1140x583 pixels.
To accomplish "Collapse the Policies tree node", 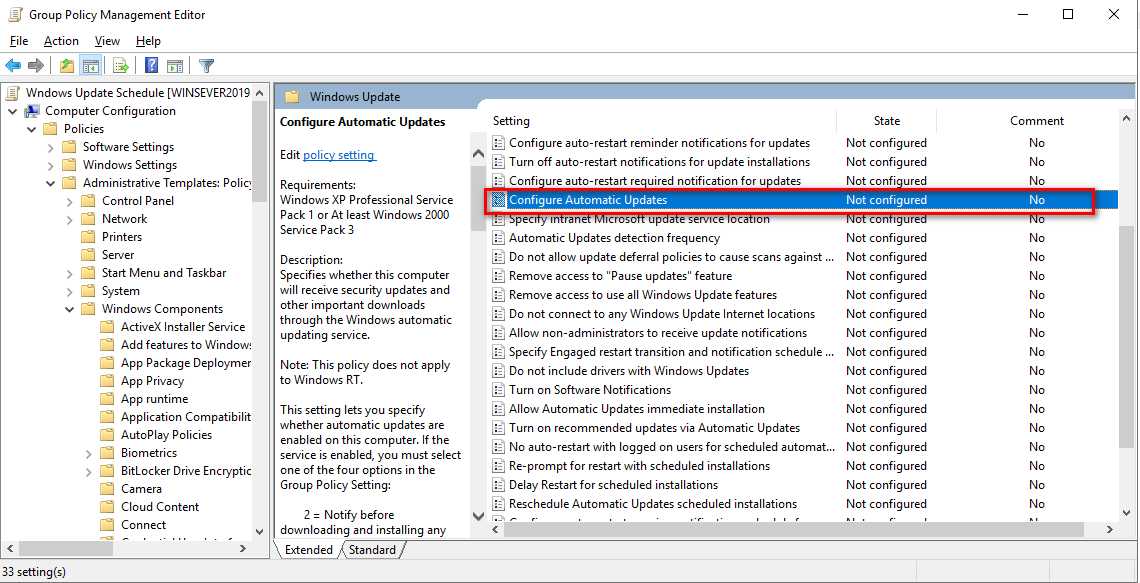I will (x=31, y=129).
